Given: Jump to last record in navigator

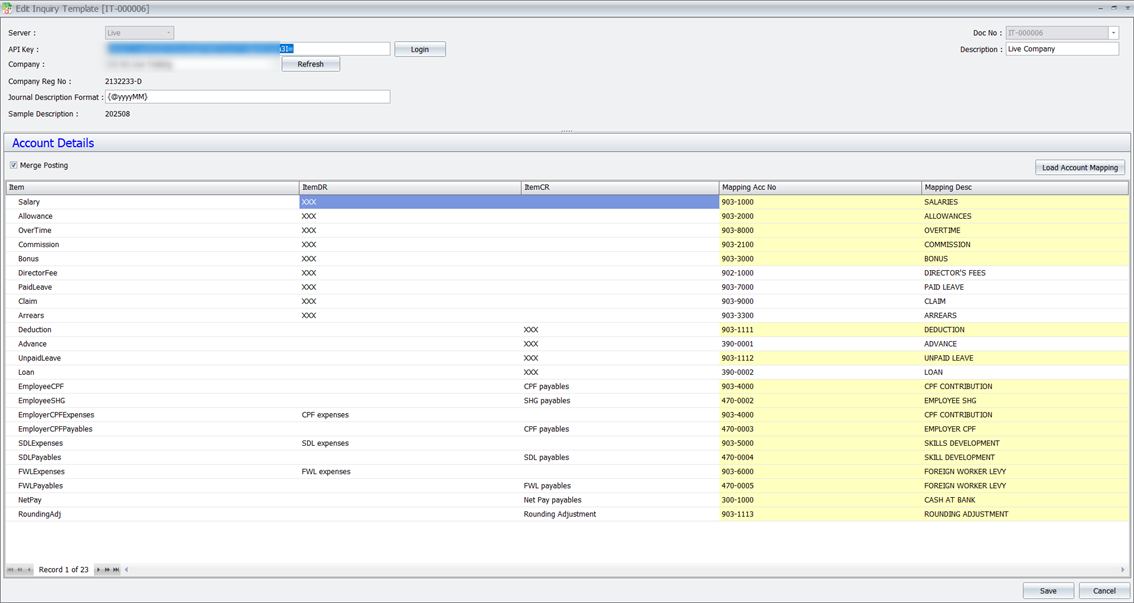Looking at the screenshot, I should tap(116, 570).
